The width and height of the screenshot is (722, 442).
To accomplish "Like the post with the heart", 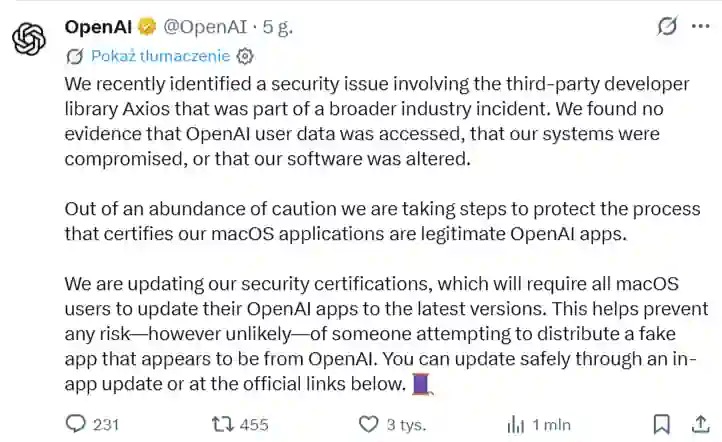I will (x=369, y=423).
